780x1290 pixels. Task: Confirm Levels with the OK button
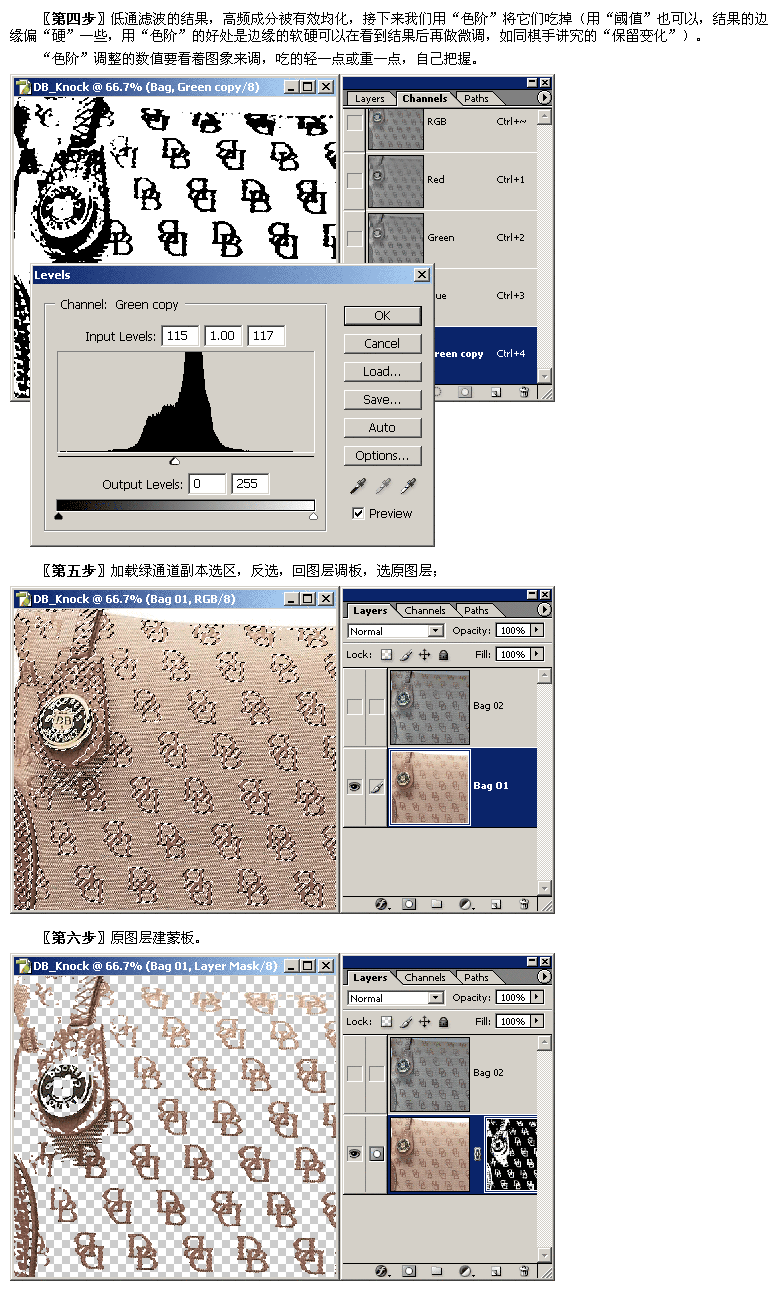click(x=382, y=316)
